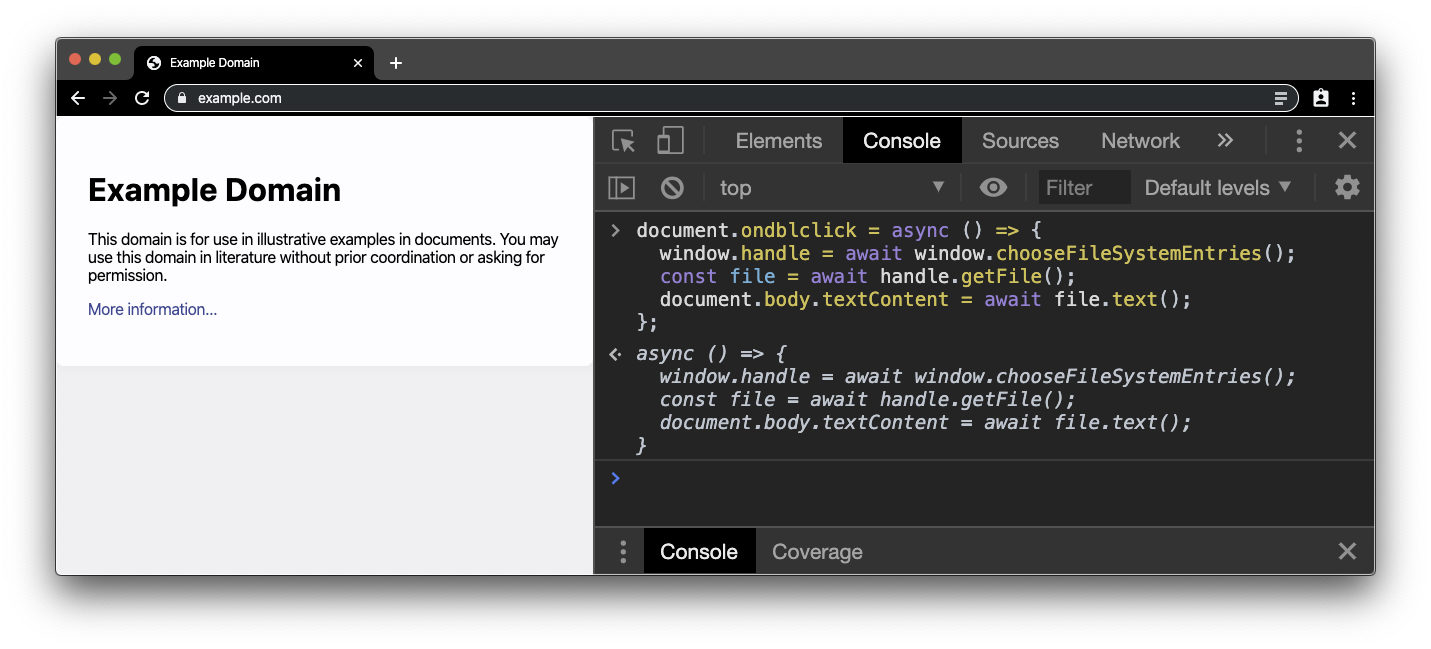
Task: Follow the More information... link
Action: click(x=152, y=309)
